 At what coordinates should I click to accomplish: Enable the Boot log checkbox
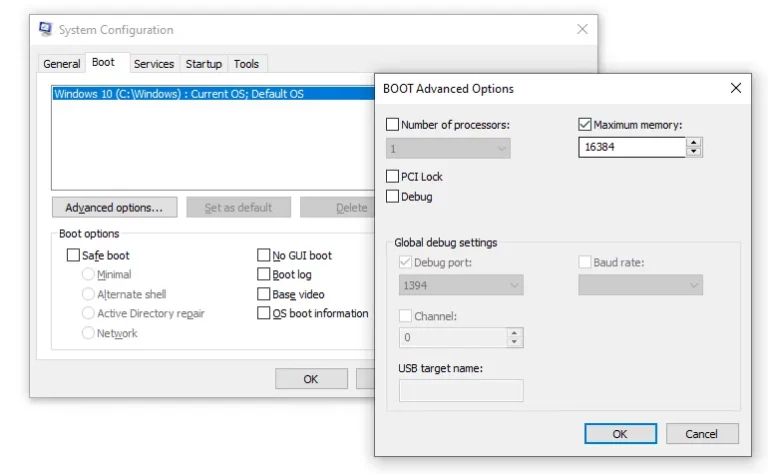pos(264,274)
